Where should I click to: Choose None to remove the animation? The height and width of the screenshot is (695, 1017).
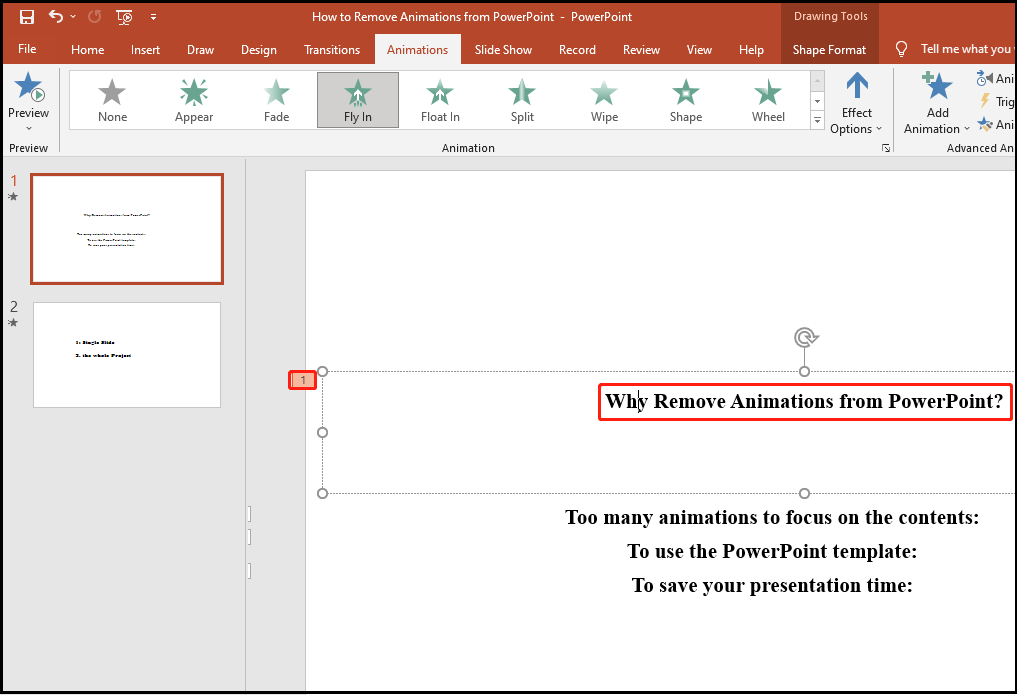tap(111, 99)
